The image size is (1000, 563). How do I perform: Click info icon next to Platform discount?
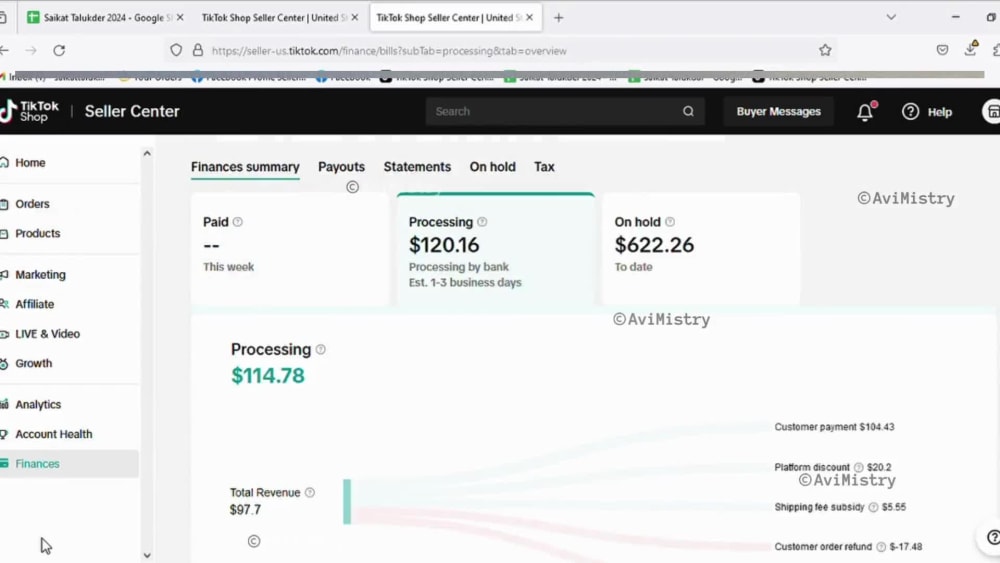(x=858, y=467)
